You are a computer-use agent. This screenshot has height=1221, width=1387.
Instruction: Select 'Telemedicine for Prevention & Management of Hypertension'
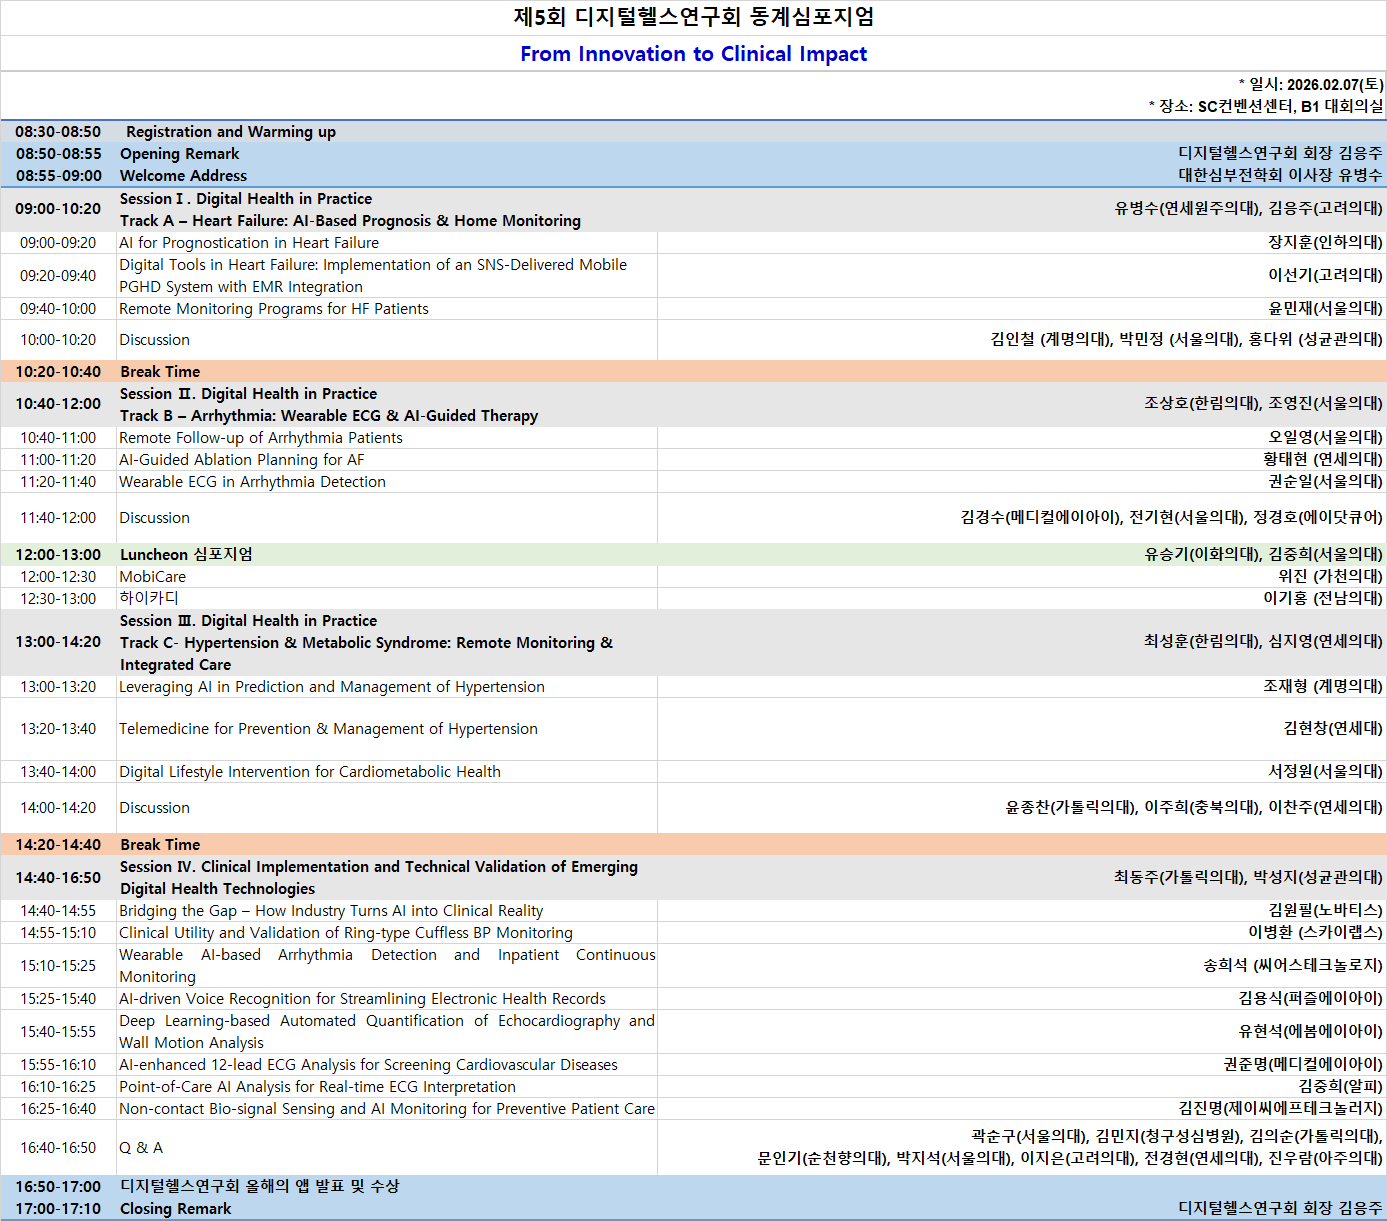click(328, 729)
